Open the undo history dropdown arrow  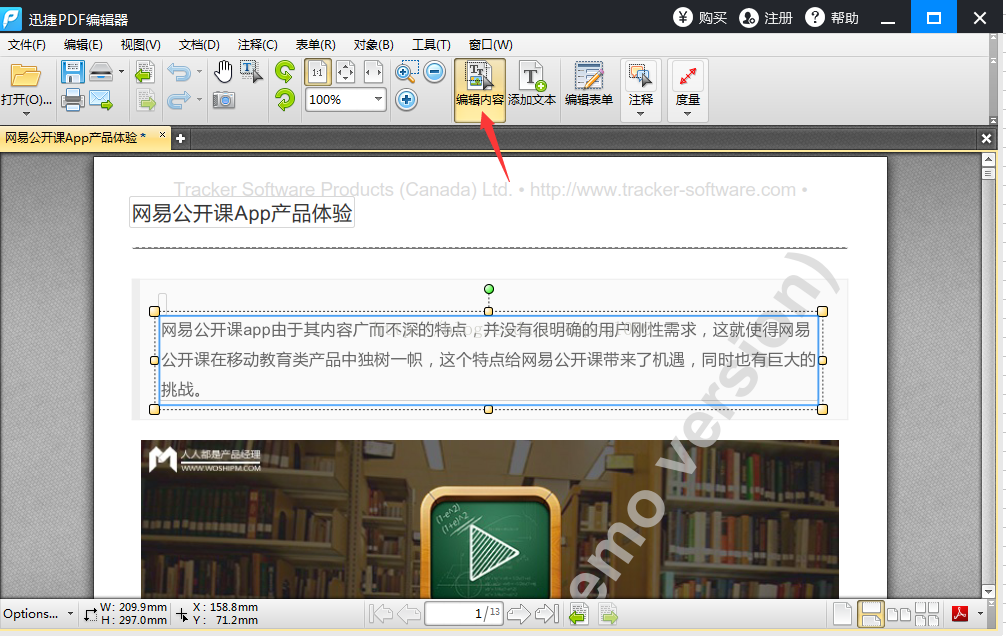200,72
